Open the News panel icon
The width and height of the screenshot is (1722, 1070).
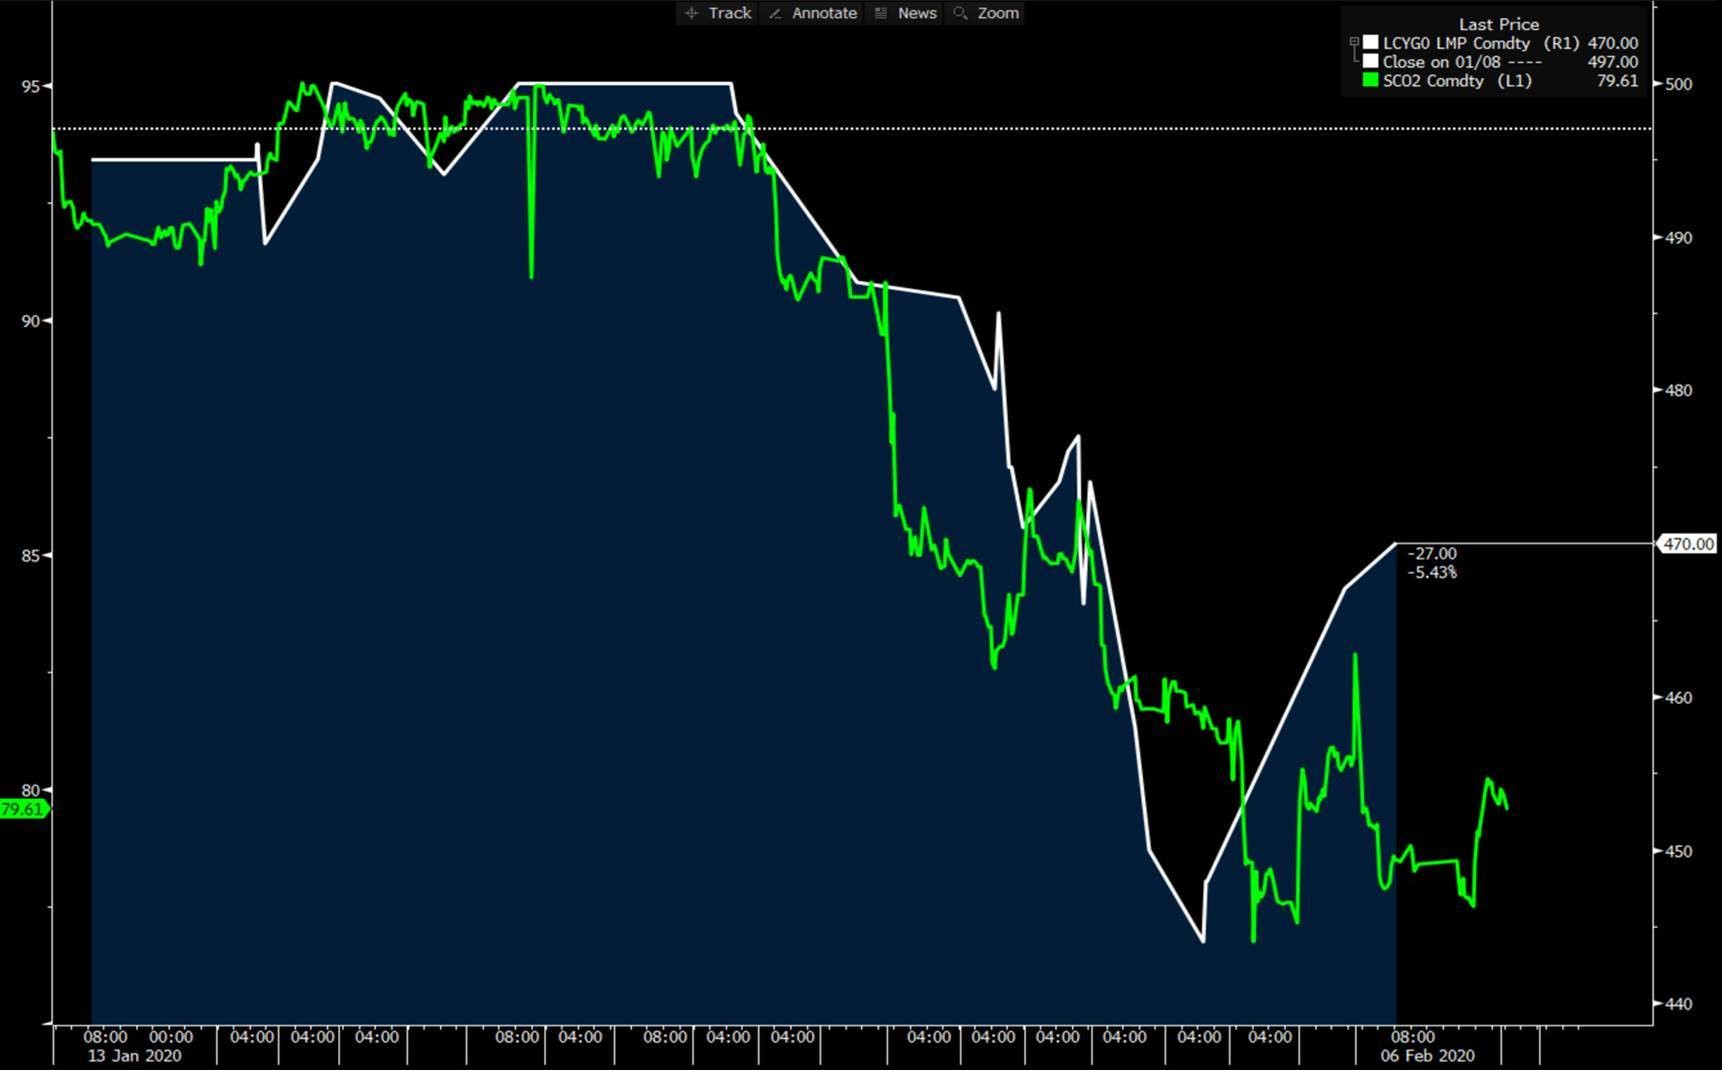(x=881, y=13)
